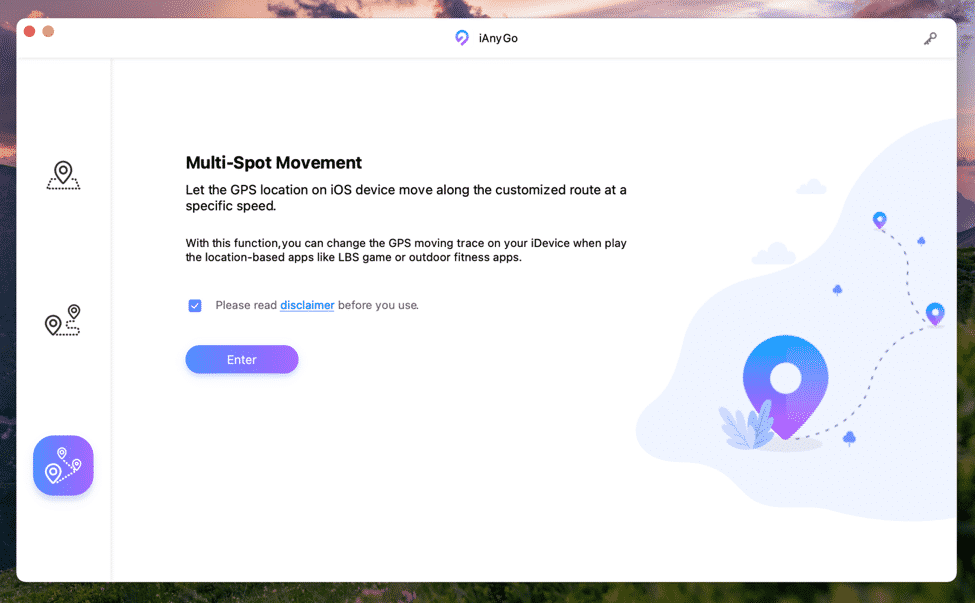The image size is (975, 603).
Task: Click the "Please read" label text
Action: [x=246, y=305]
